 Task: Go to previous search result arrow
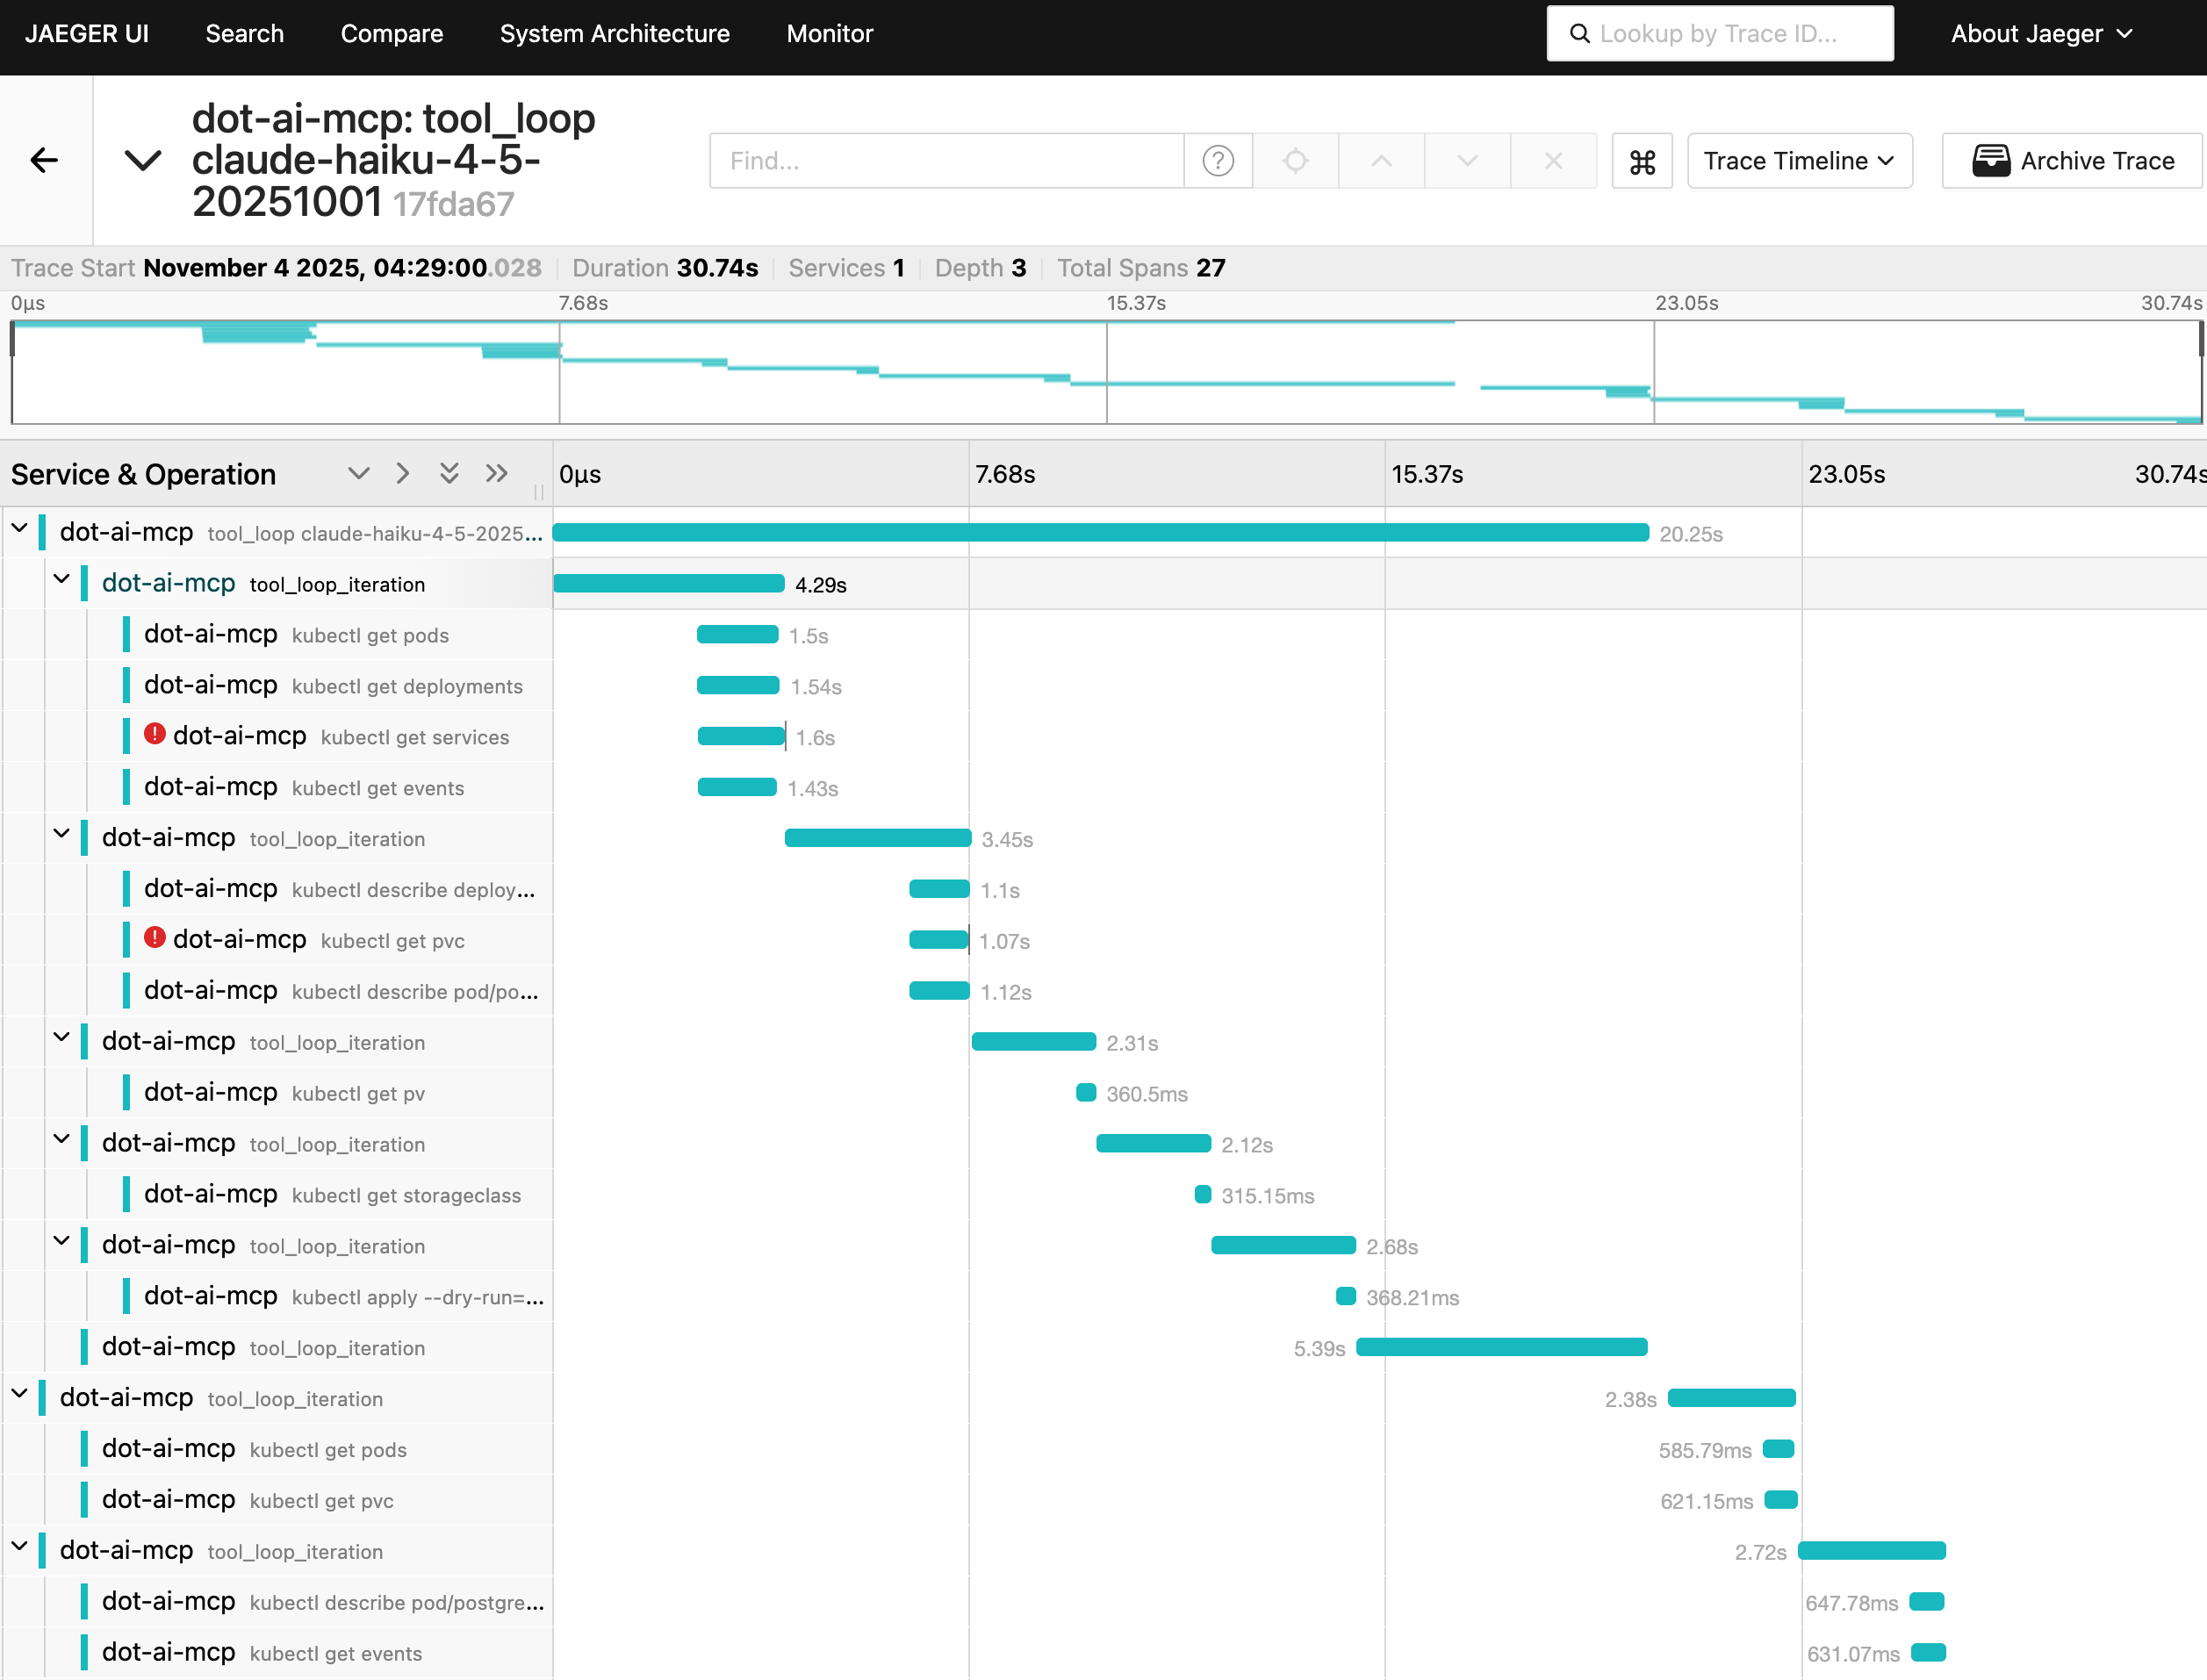coord(1381,161)
